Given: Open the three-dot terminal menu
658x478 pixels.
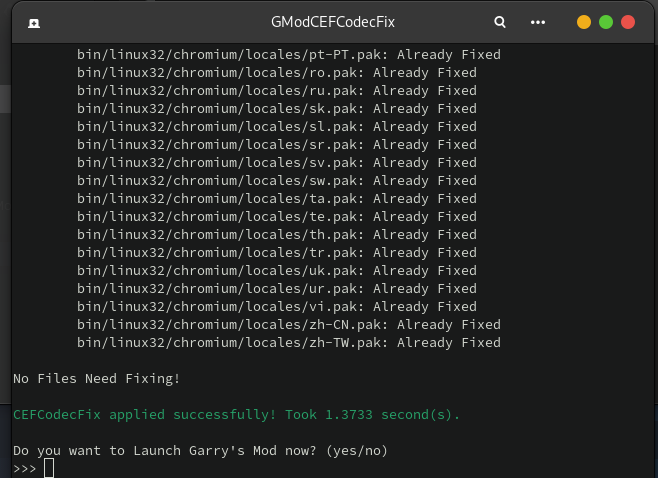Looking at the screenshot, I should [x=538, y=22].
